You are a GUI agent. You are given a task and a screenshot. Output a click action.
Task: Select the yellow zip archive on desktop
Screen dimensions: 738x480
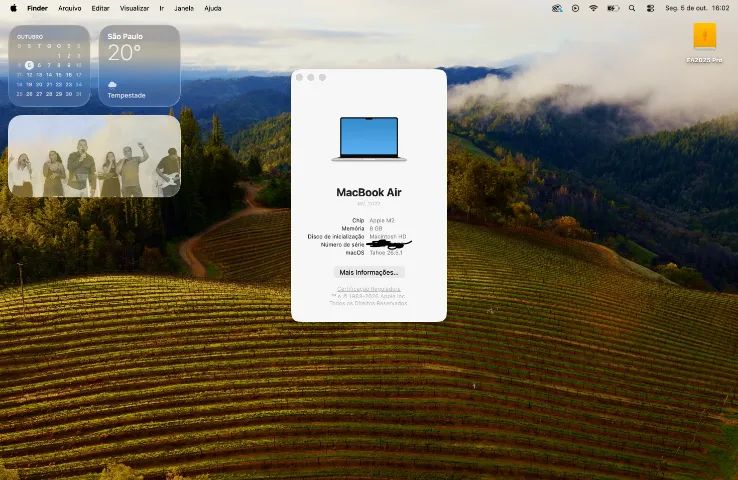(705, 36)
